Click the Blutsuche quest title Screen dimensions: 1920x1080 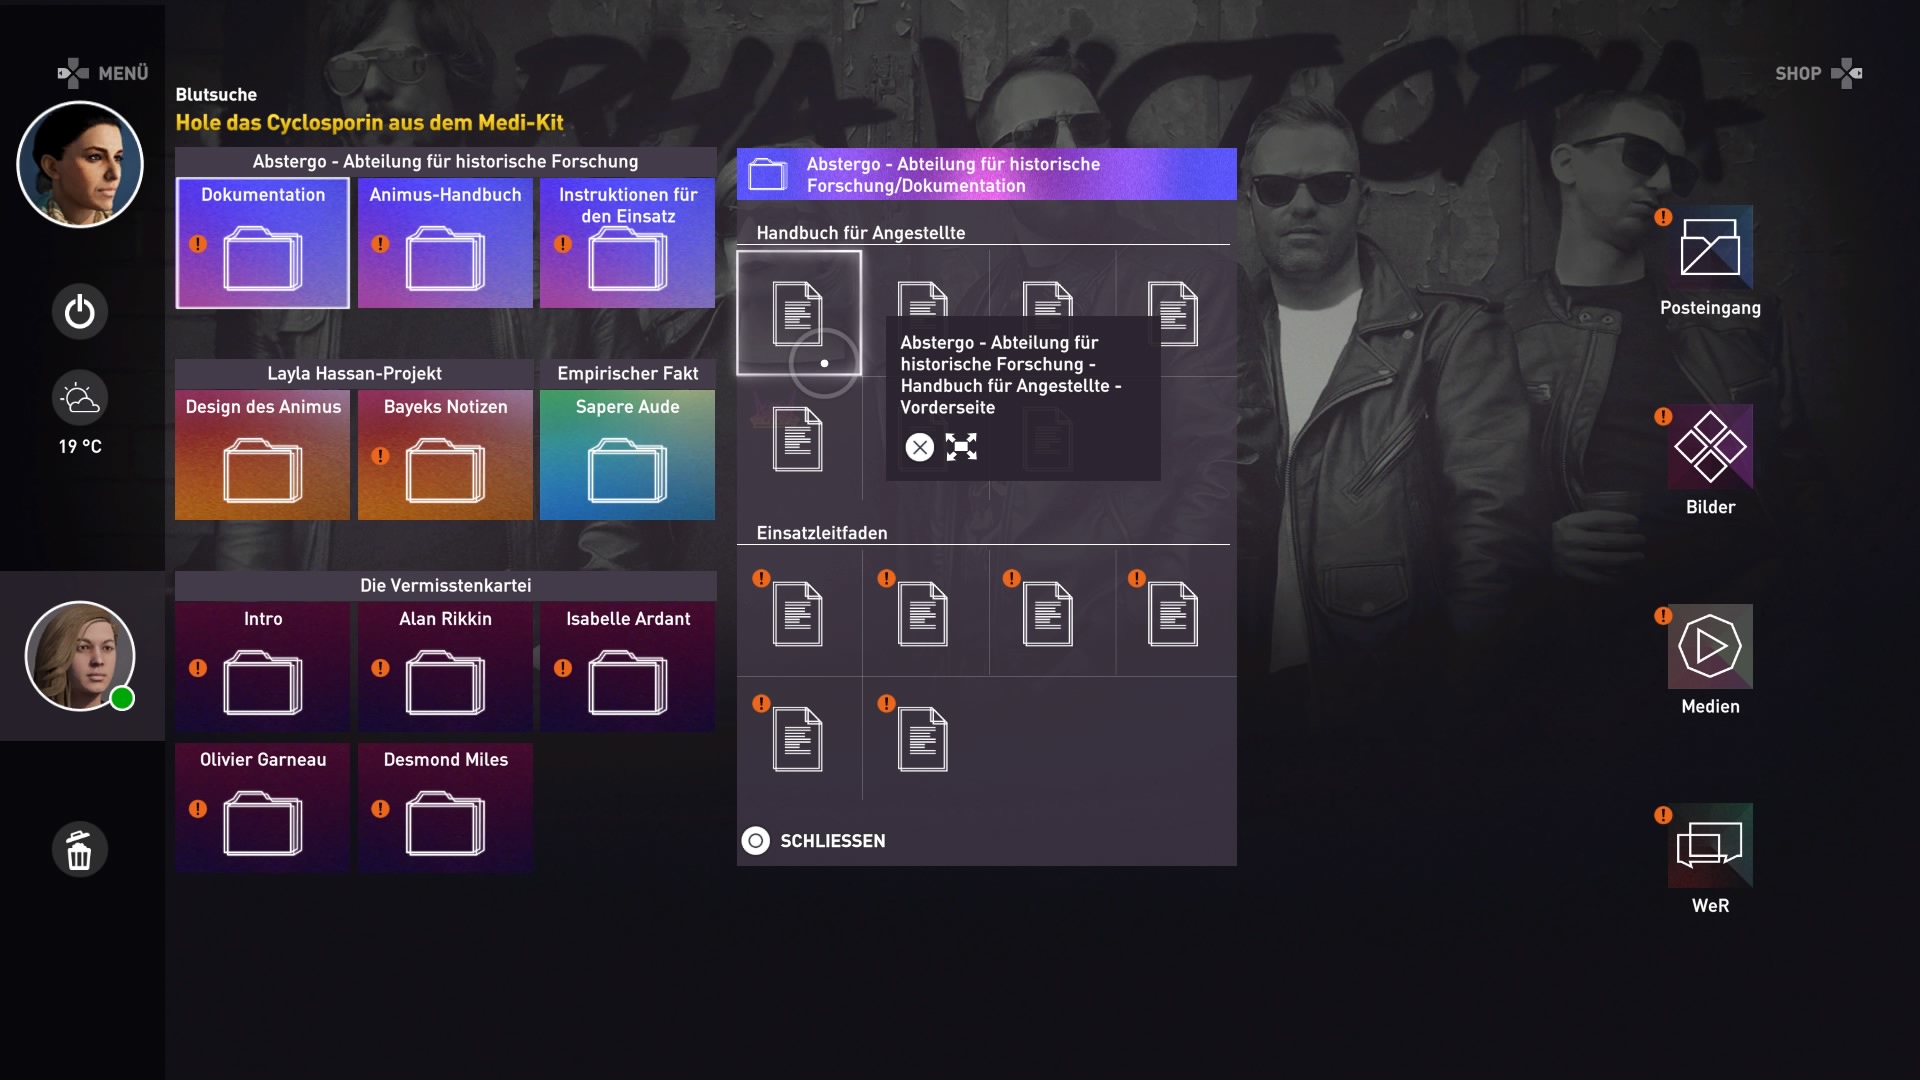[216, 94]
